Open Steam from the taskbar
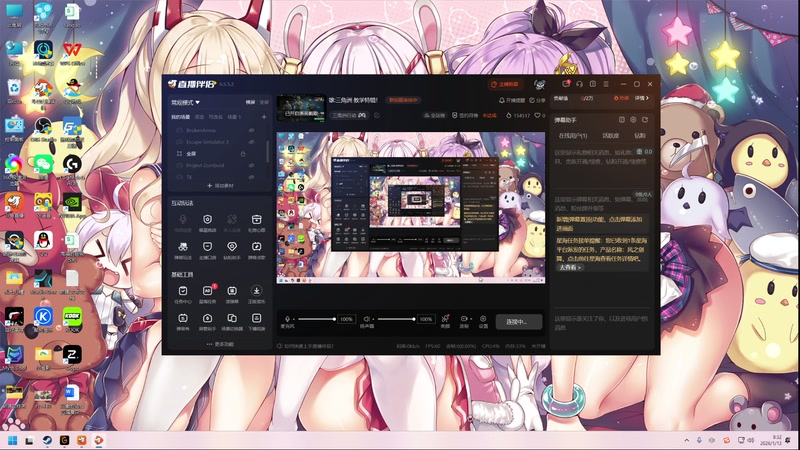This screenshot has width=800, height=450. tap(46, 440)
